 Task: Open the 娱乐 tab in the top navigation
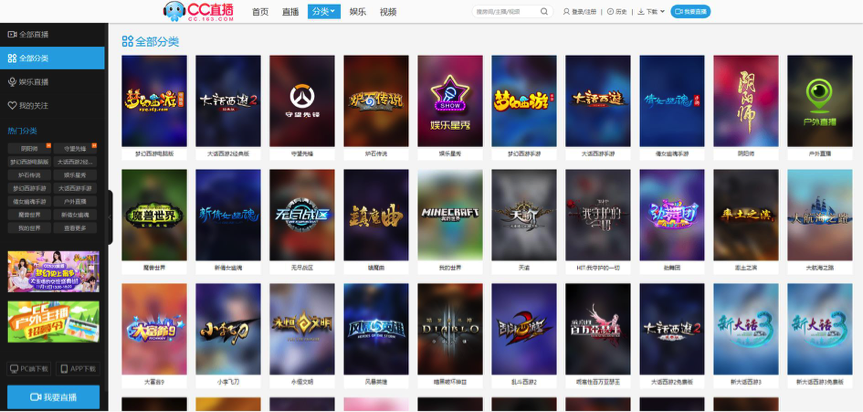pyautogui.click(x=358, y=12)
